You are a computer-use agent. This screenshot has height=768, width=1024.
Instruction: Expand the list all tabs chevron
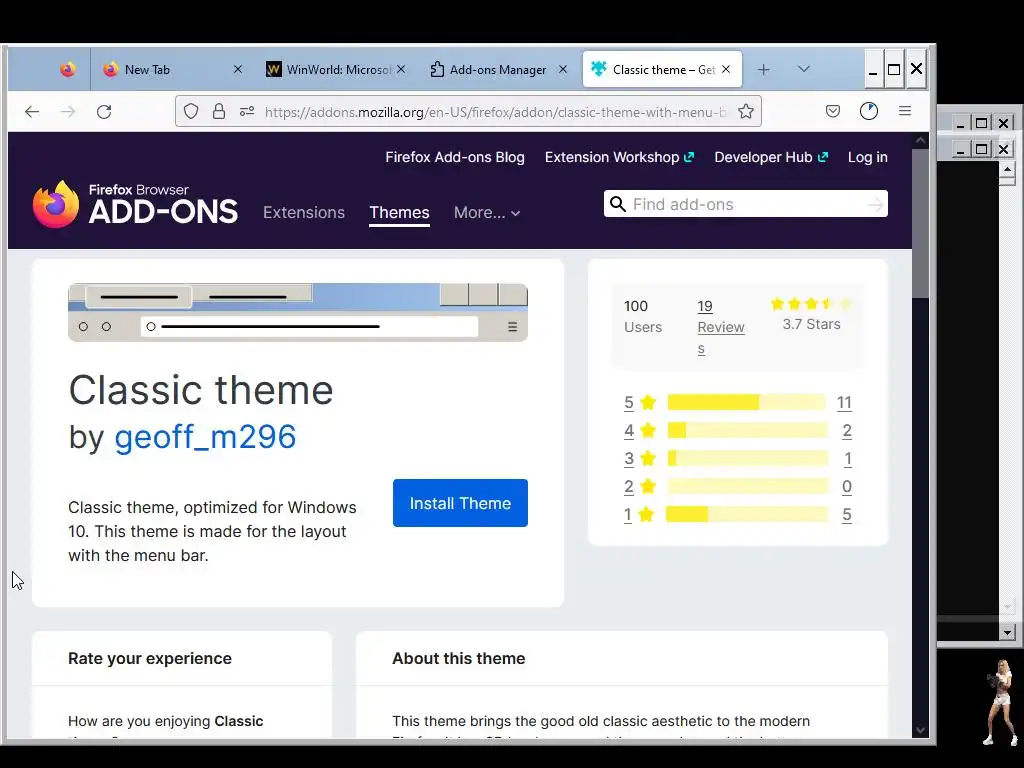(804, 69)
